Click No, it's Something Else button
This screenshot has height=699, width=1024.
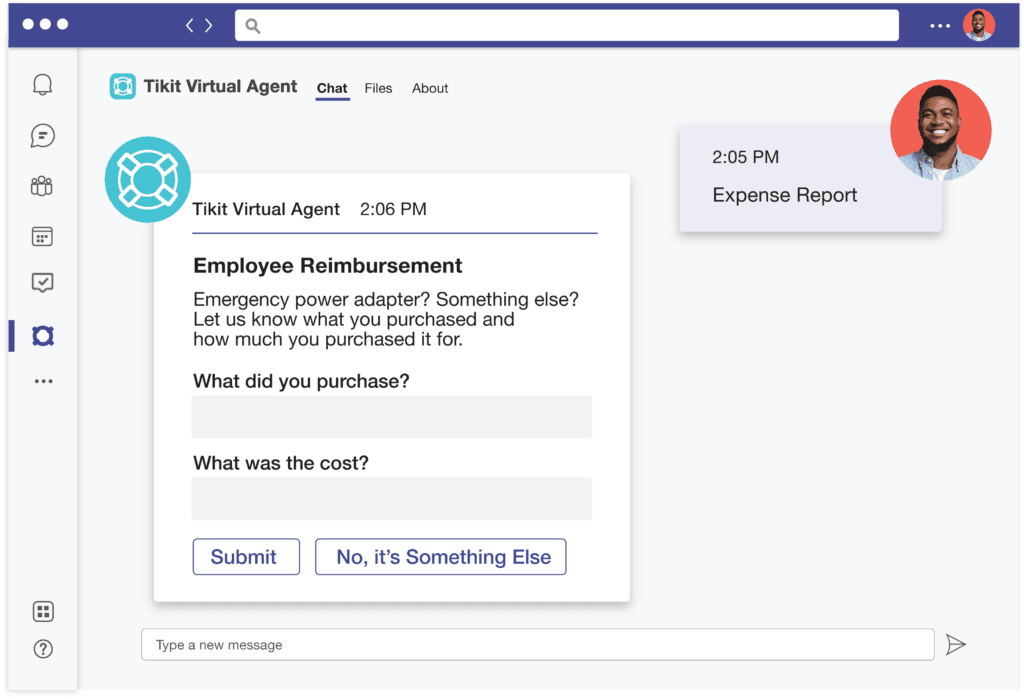(x=441, y=557)
